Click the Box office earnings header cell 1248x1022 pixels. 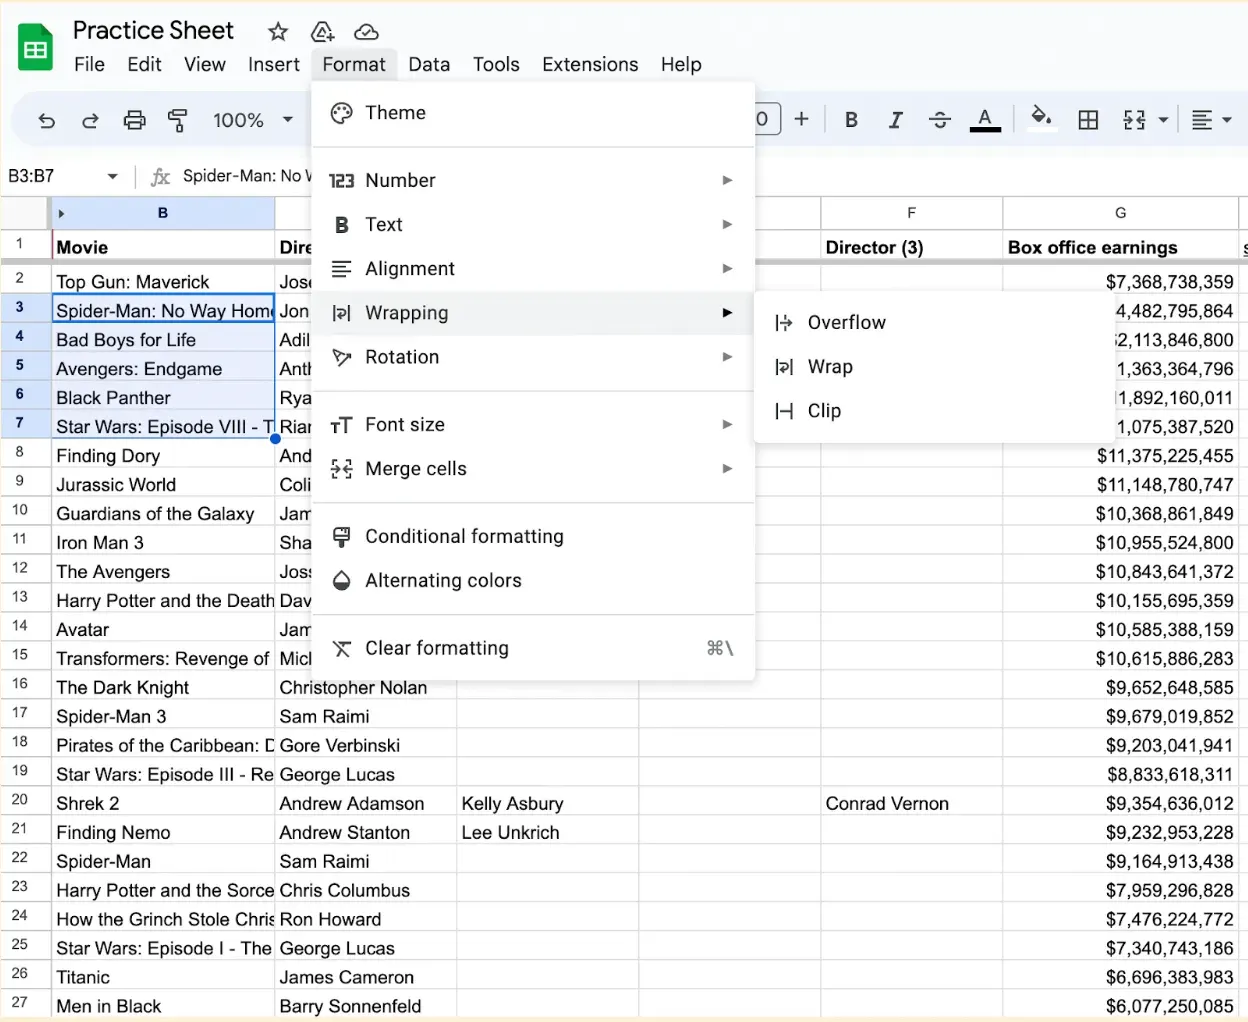coord(1120,247)
